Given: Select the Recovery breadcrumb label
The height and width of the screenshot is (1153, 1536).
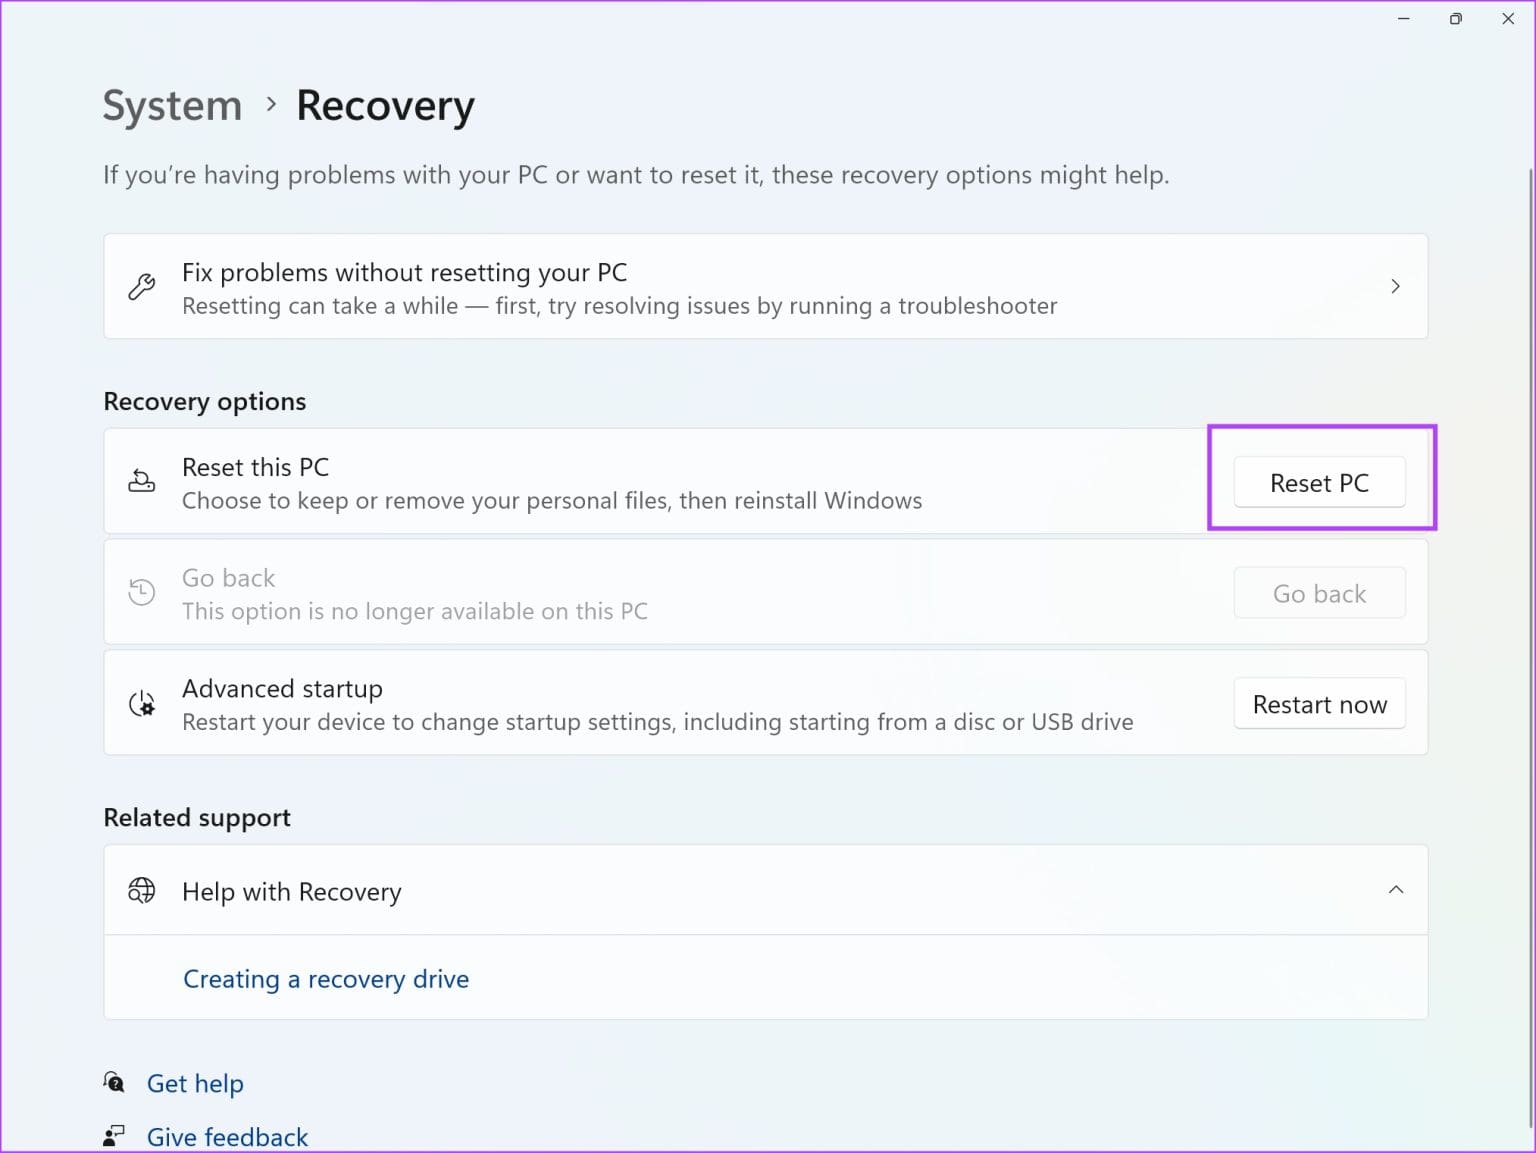Looking at the screenshot, I should click(x=384, y=105).
